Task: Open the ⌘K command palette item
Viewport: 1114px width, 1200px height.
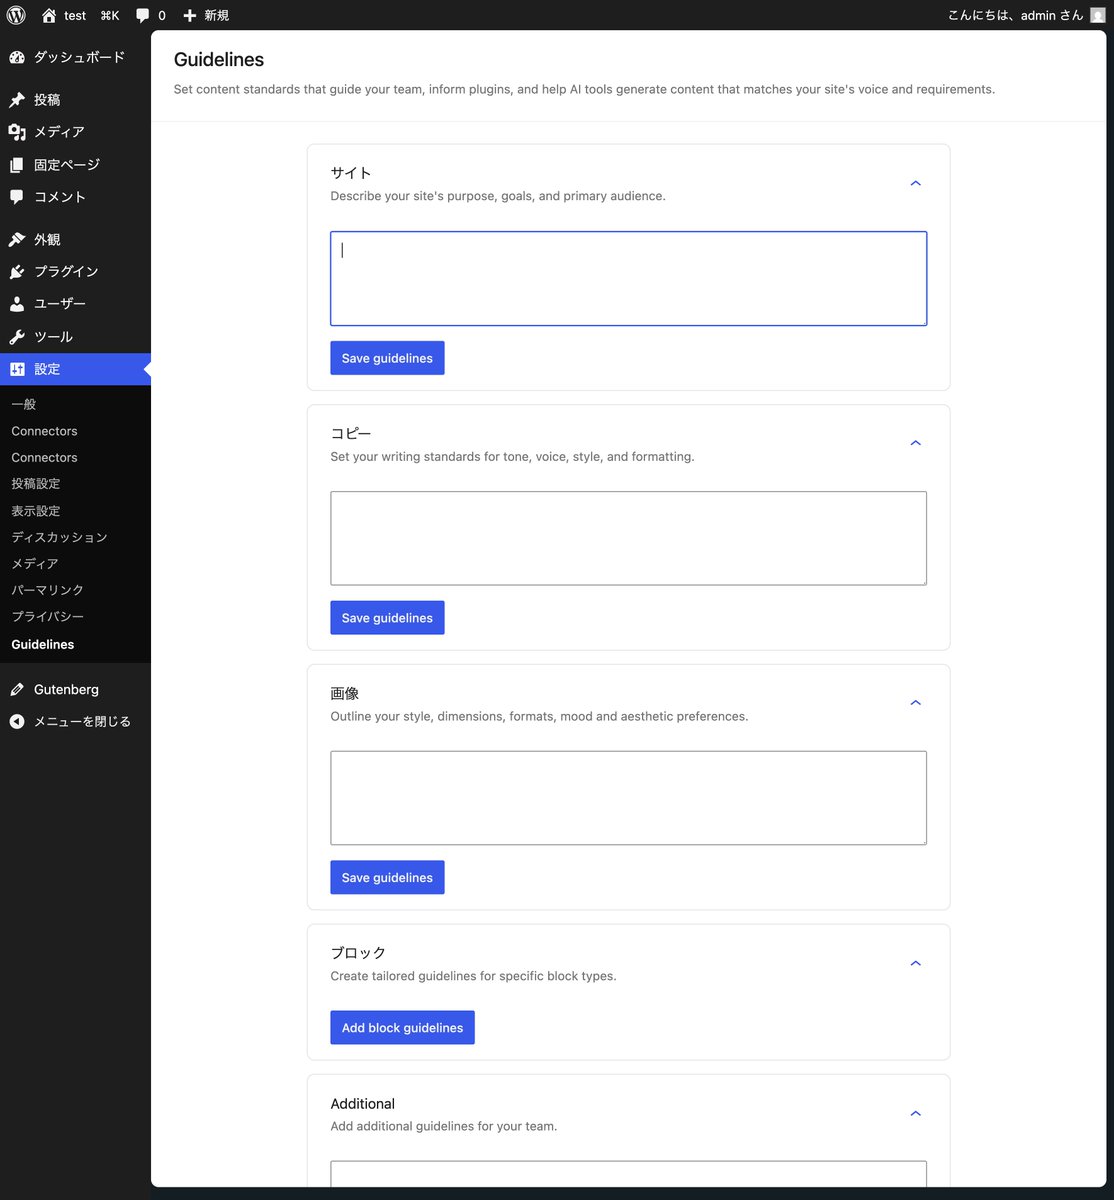Action: pos(110,15)
